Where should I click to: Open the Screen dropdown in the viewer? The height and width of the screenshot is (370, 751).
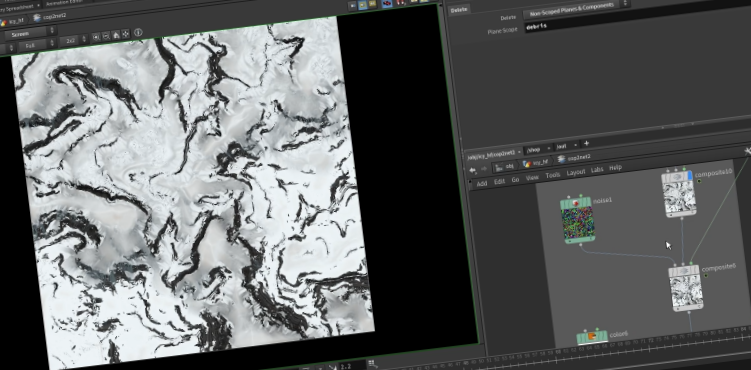tap(30, 34)
